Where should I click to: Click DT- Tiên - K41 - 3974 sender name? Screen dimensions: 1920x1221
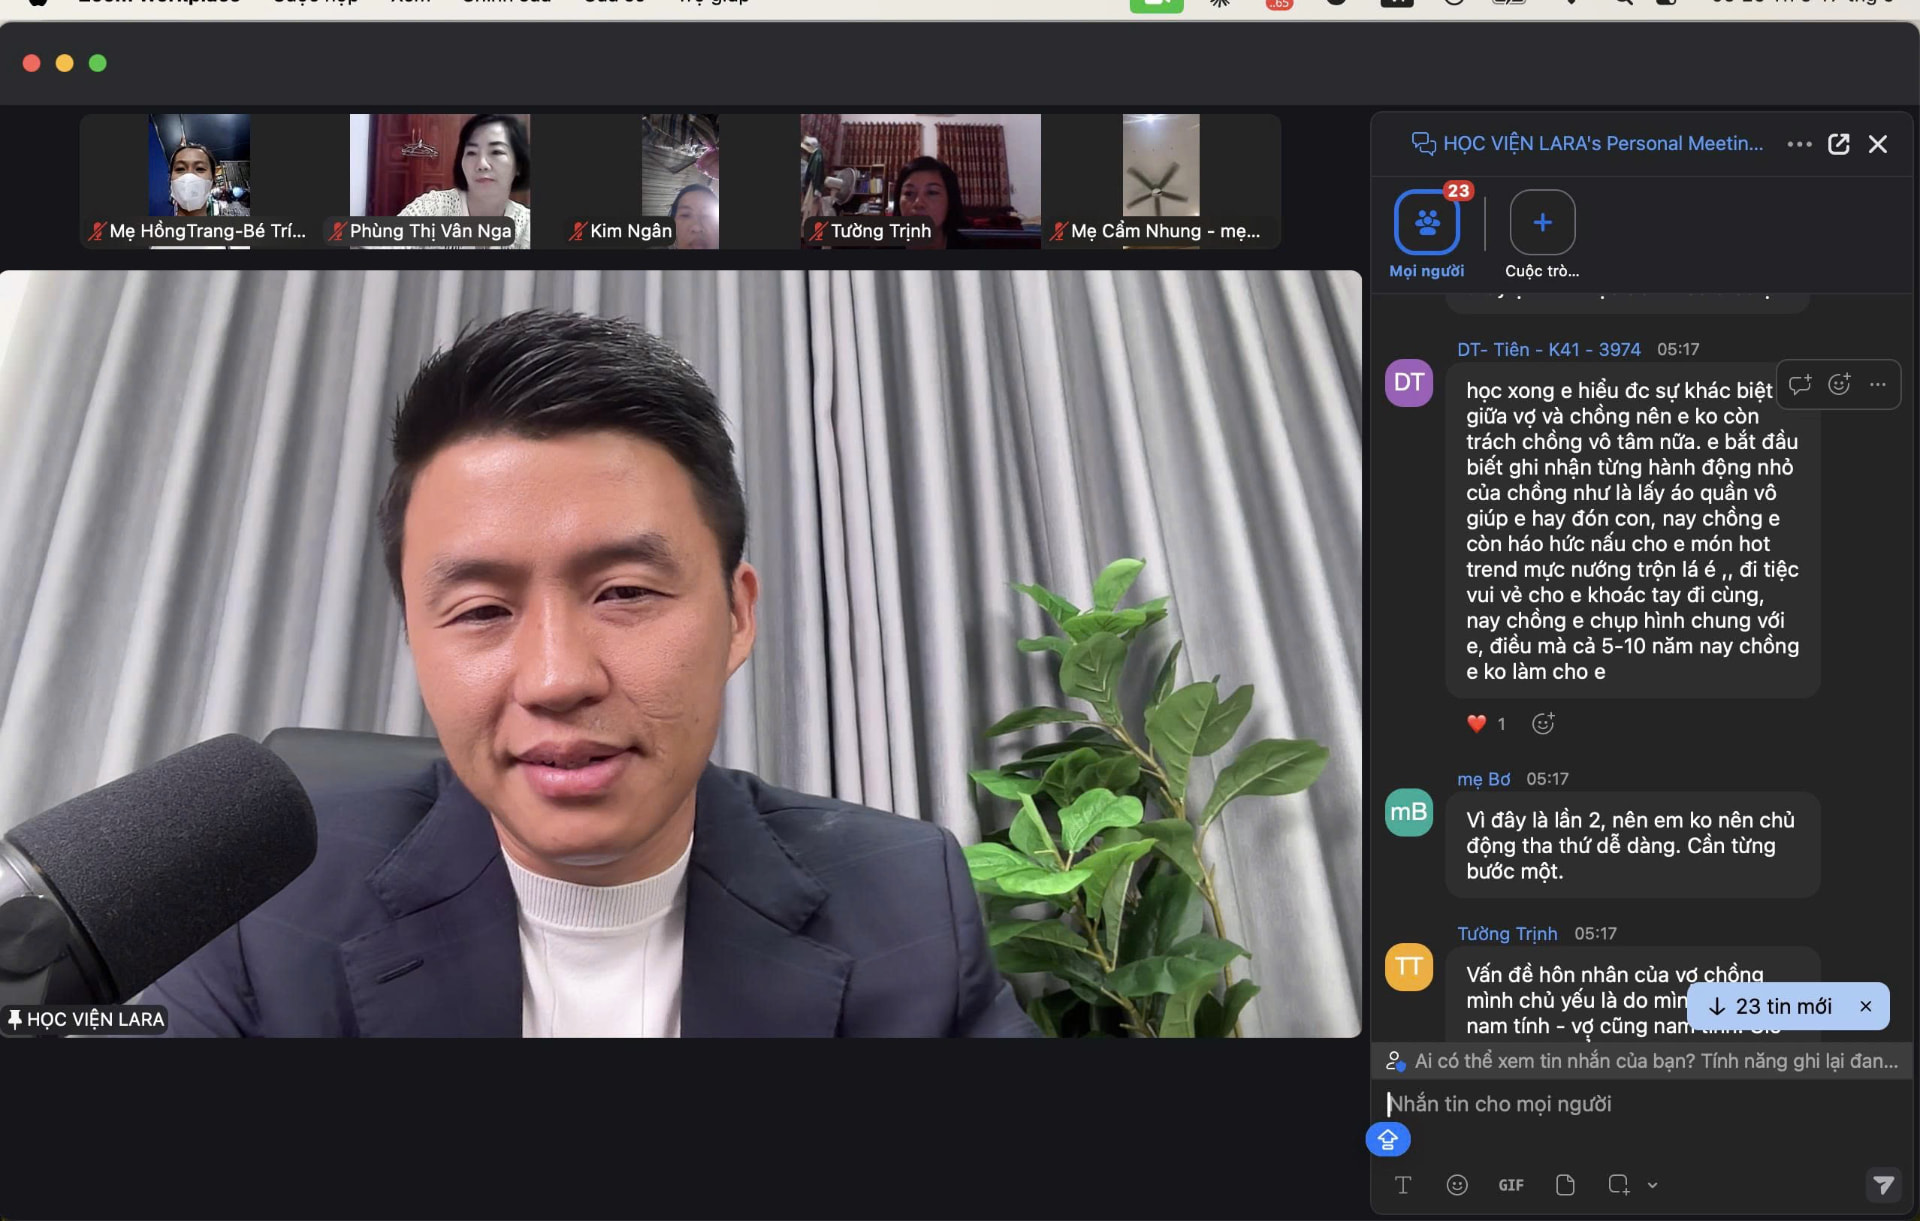pos(1548,349)
